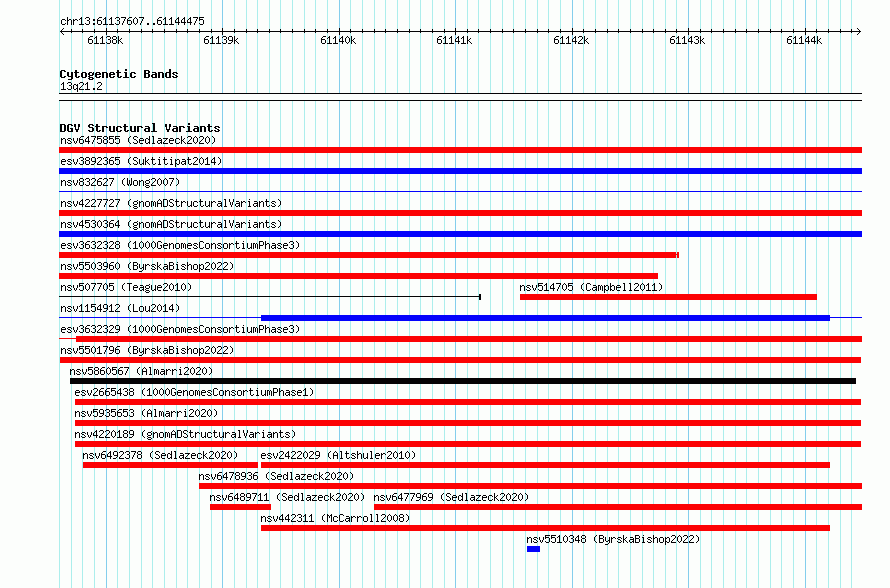
Task: Click the red bar of nsv5501796
Action: [460, 360]
